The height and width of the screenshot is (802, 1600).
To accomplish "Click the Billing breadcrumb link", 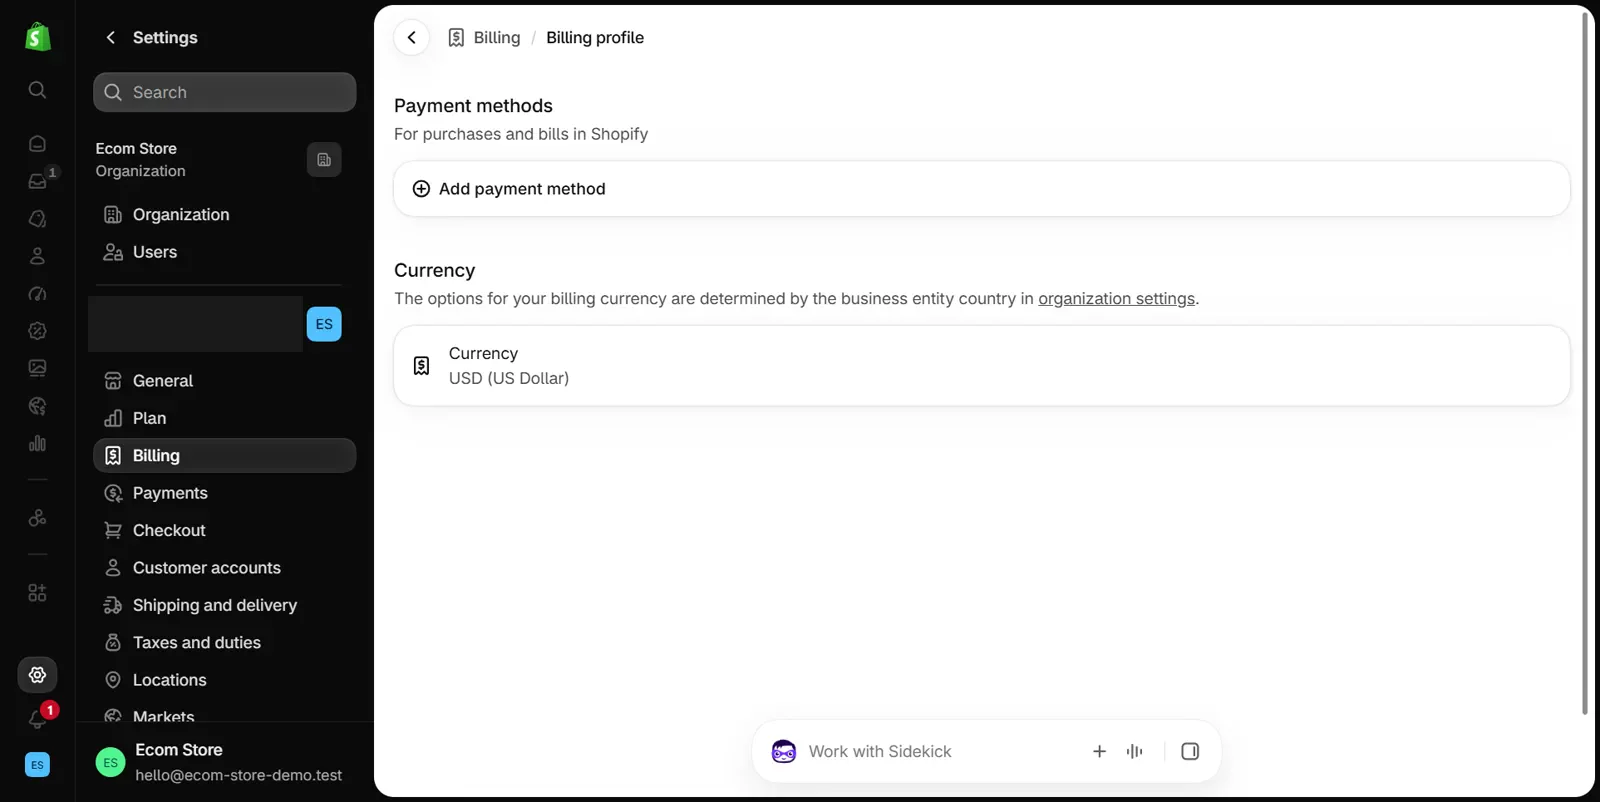I will point(497,37).
